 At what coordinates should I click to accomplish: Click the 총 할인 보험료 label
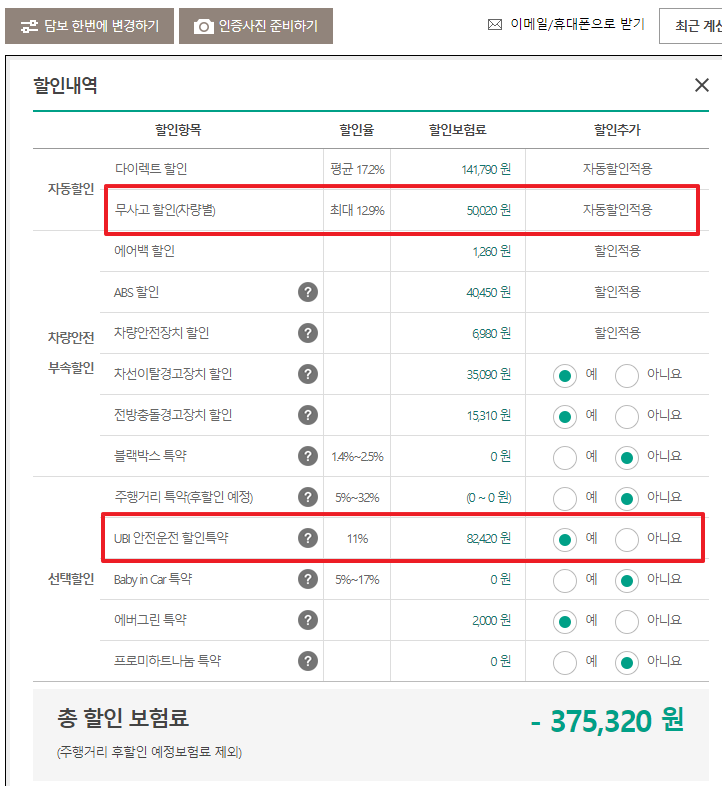click(x=123, y=718)
